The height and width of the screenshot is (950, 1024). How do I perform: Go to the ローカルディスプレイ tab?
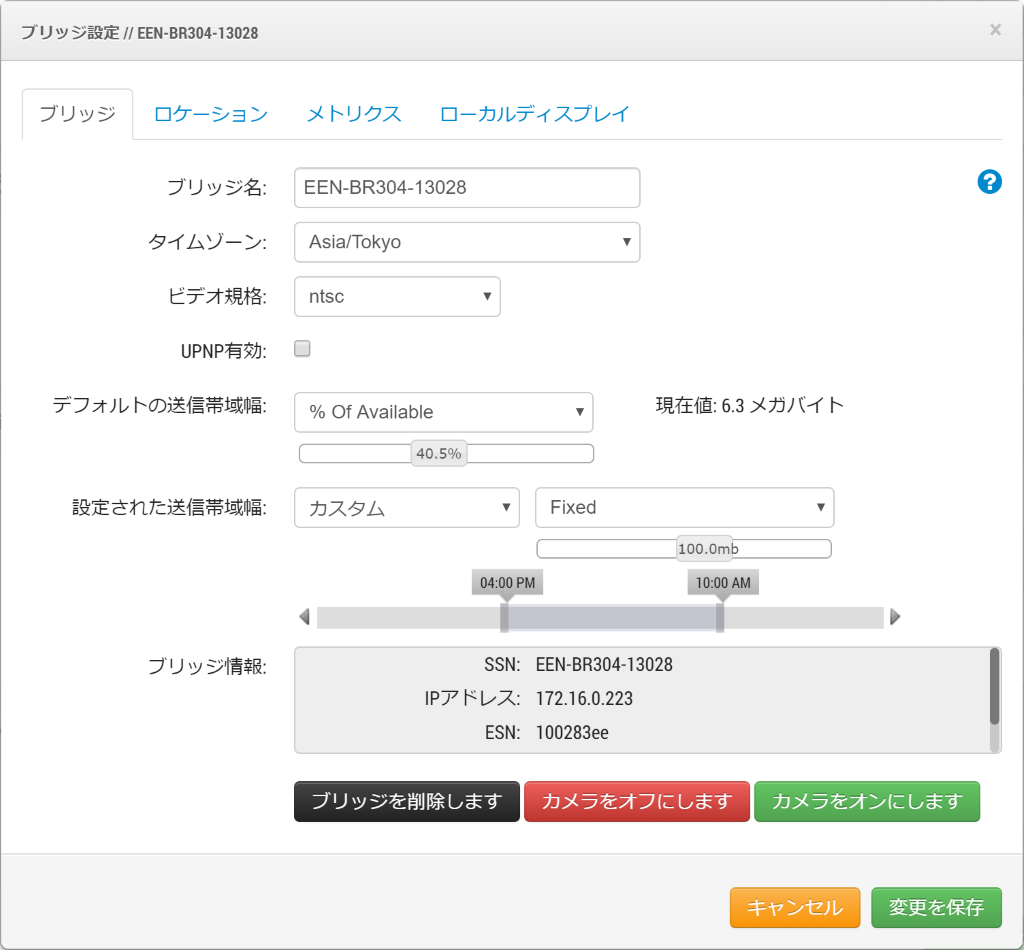534,114
